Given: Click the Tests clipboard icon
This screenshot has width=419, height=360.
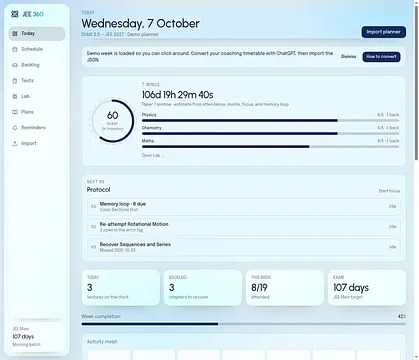Looking at the screenshot, I should point(15,80).
